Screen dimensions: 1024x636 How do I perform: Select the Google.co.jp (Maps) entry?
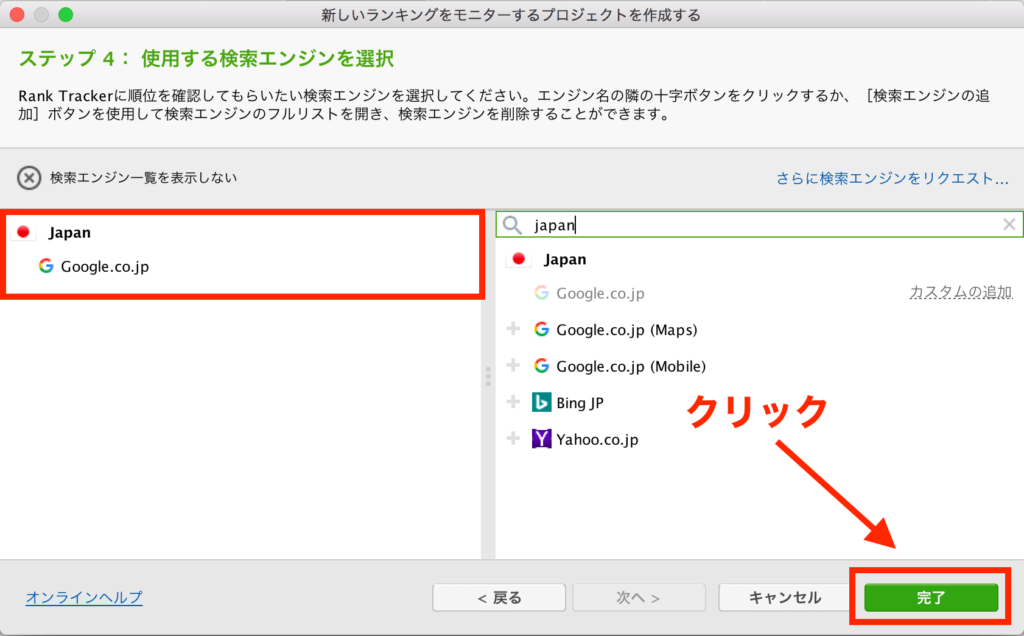626,330
